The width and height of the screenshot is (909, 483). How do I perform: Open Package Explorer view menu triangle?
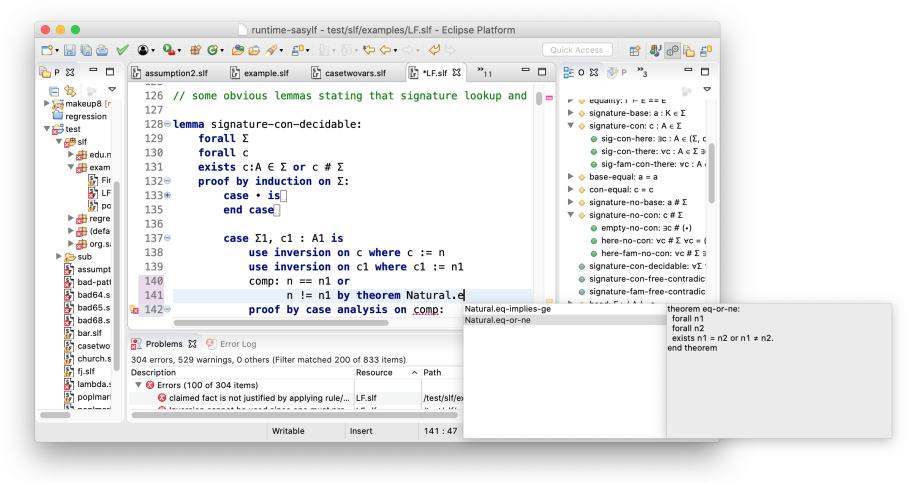[x=112, y=89]
